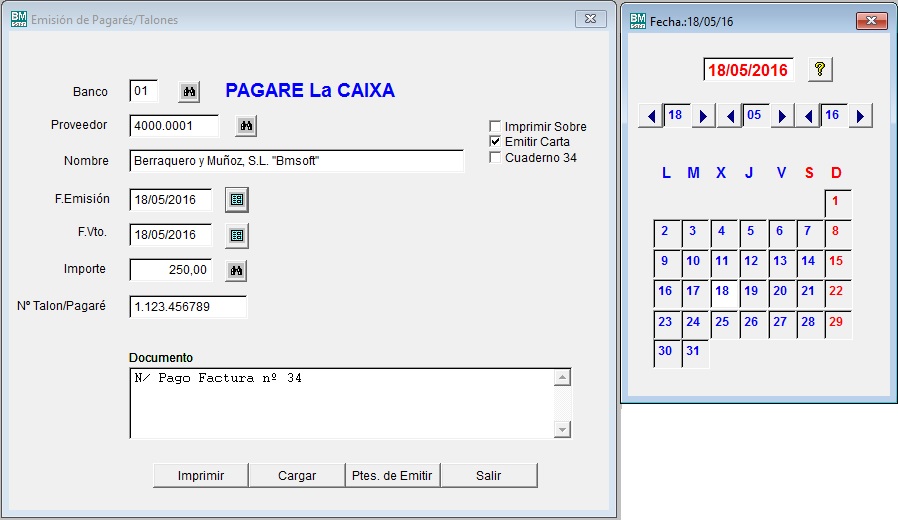This screenshot has width=898, height=520.
Task: Decrease month using left arrow before 05
Action: (x=730, y=117)
